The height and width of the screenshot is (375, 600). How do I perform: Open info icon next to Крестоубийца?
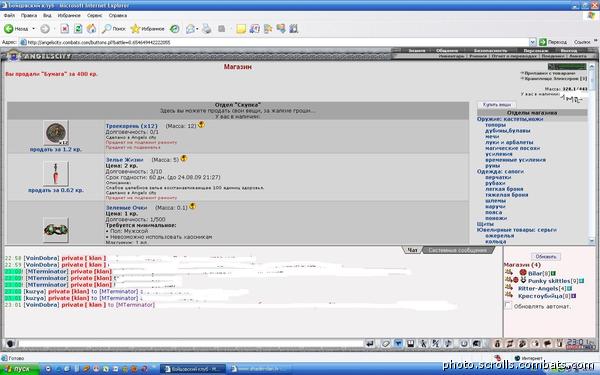pos(573,296)
